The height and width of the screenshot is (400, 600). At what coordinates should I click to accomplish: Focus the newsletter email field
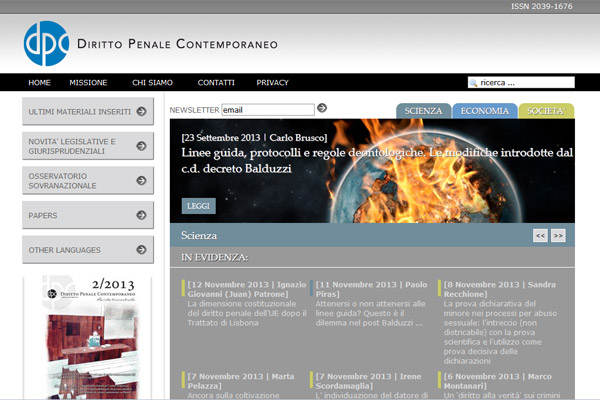(268, 110)
